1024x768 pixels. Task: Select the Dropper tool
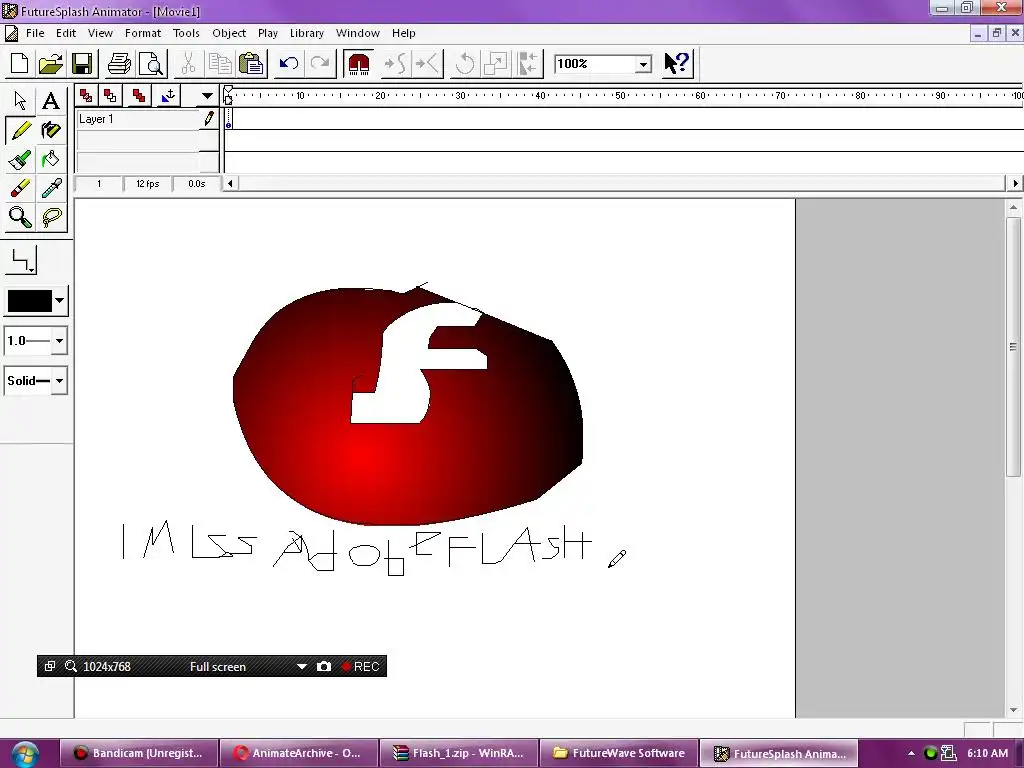click(x=51, y=189)
